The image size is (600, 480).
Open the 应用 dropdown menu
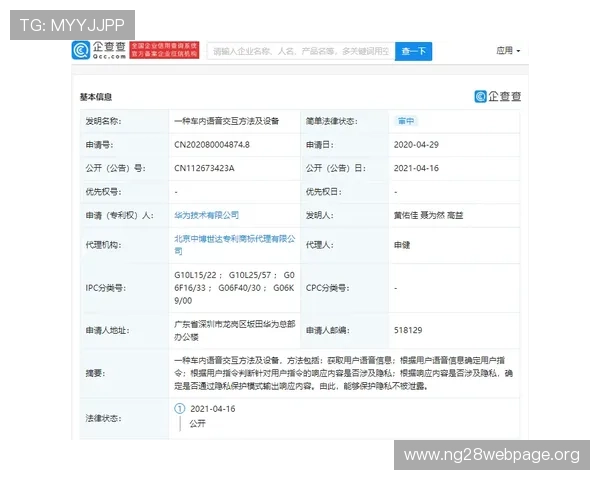pos(508,51)
